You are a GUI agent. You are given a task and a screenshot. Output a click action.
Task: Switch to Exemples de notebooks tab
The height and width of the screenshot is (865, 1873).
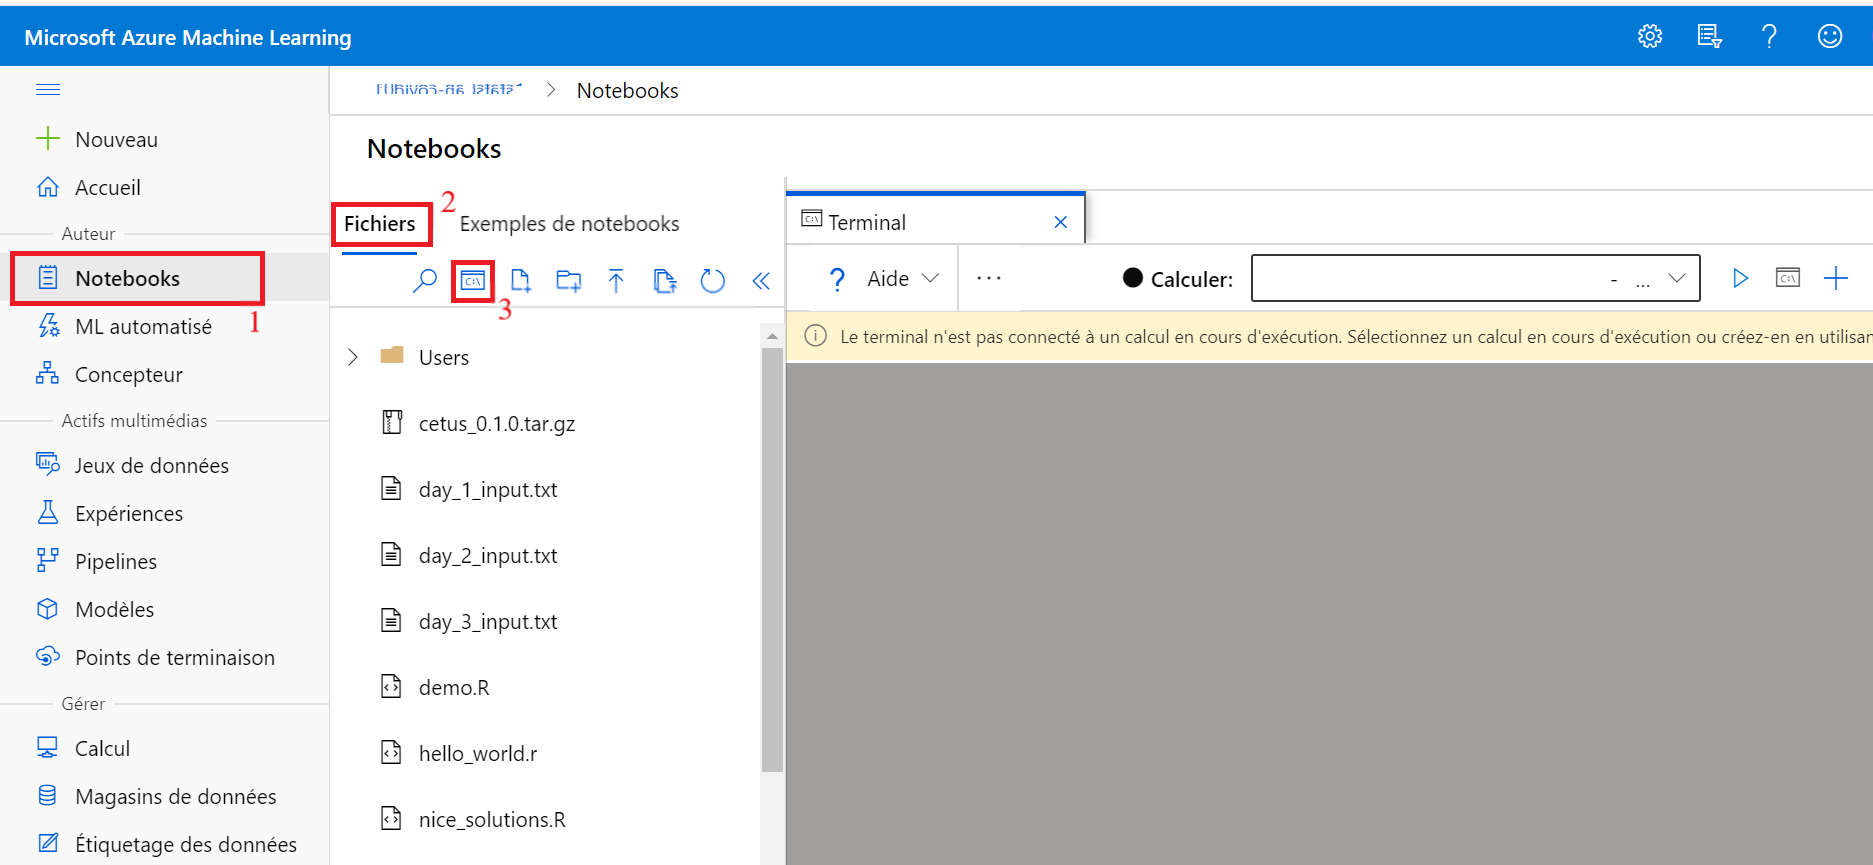[569, 223]
